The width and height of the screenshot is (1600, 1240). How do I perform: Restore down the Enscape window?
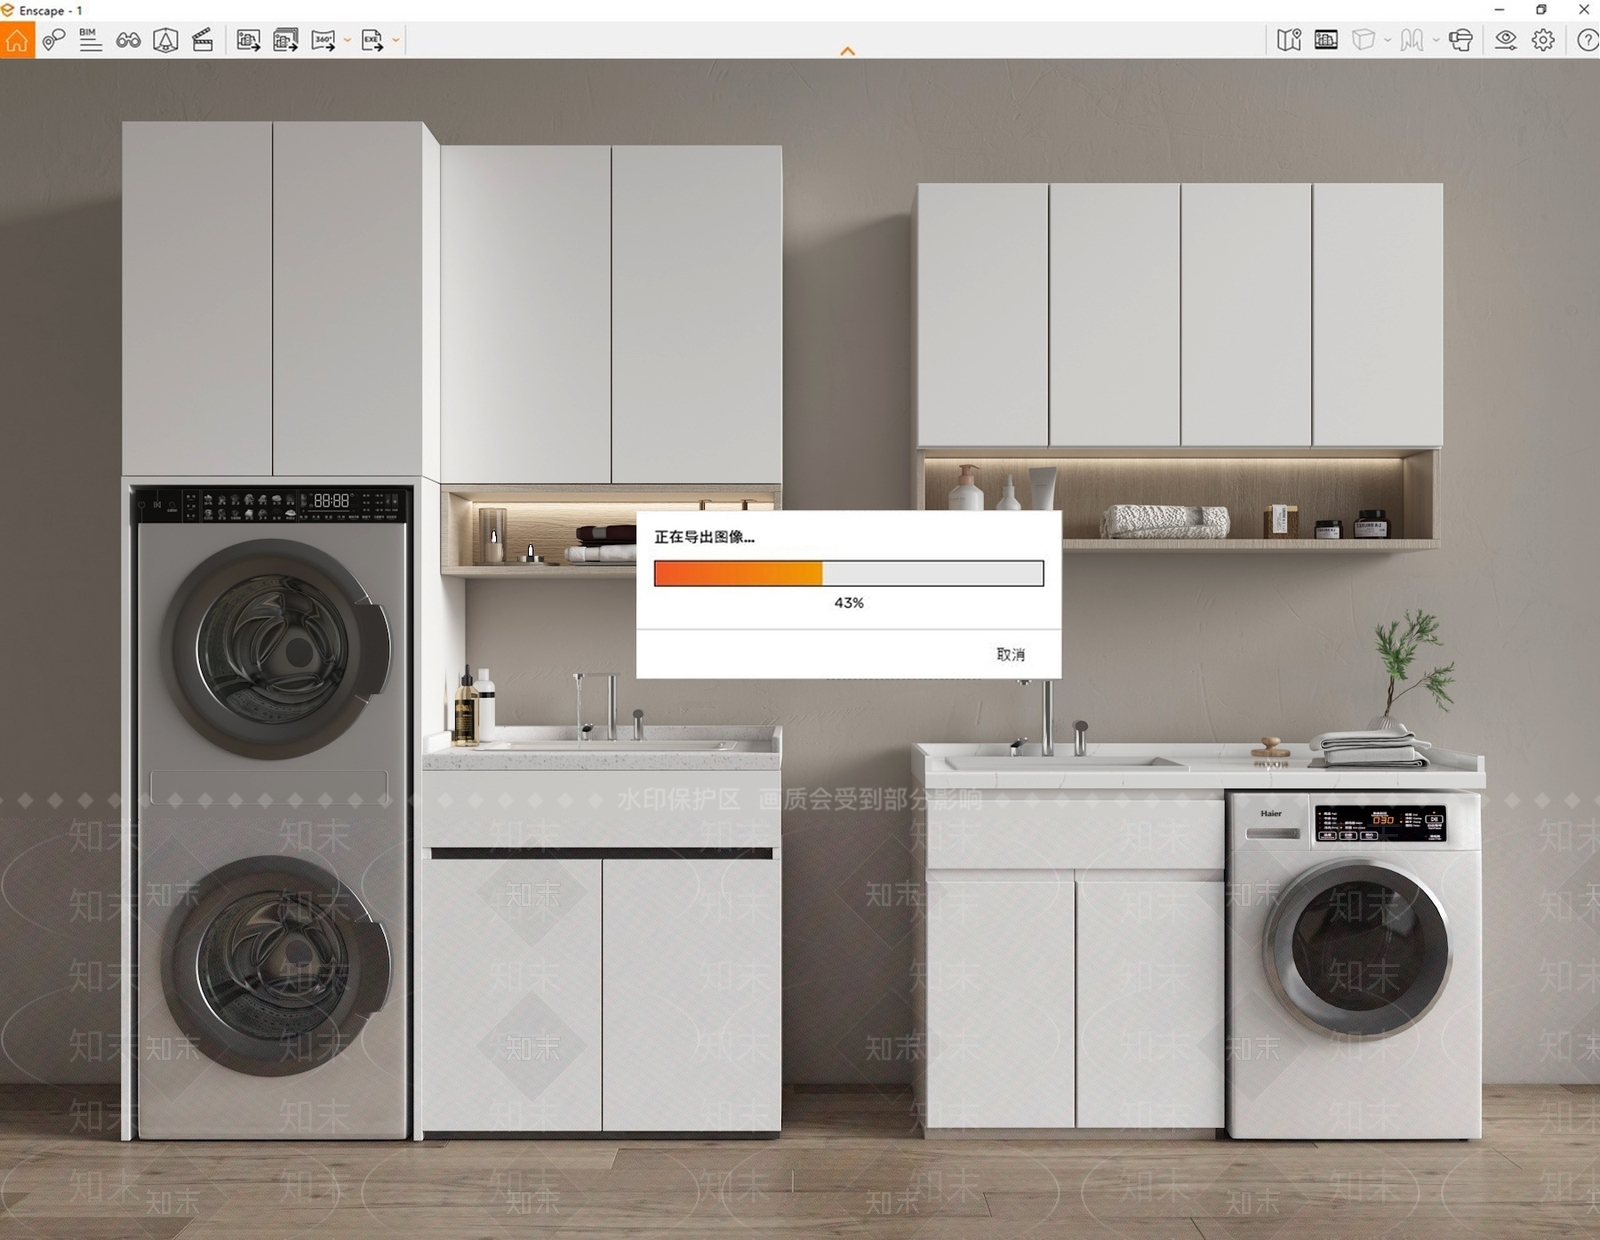click(1541, 10)
